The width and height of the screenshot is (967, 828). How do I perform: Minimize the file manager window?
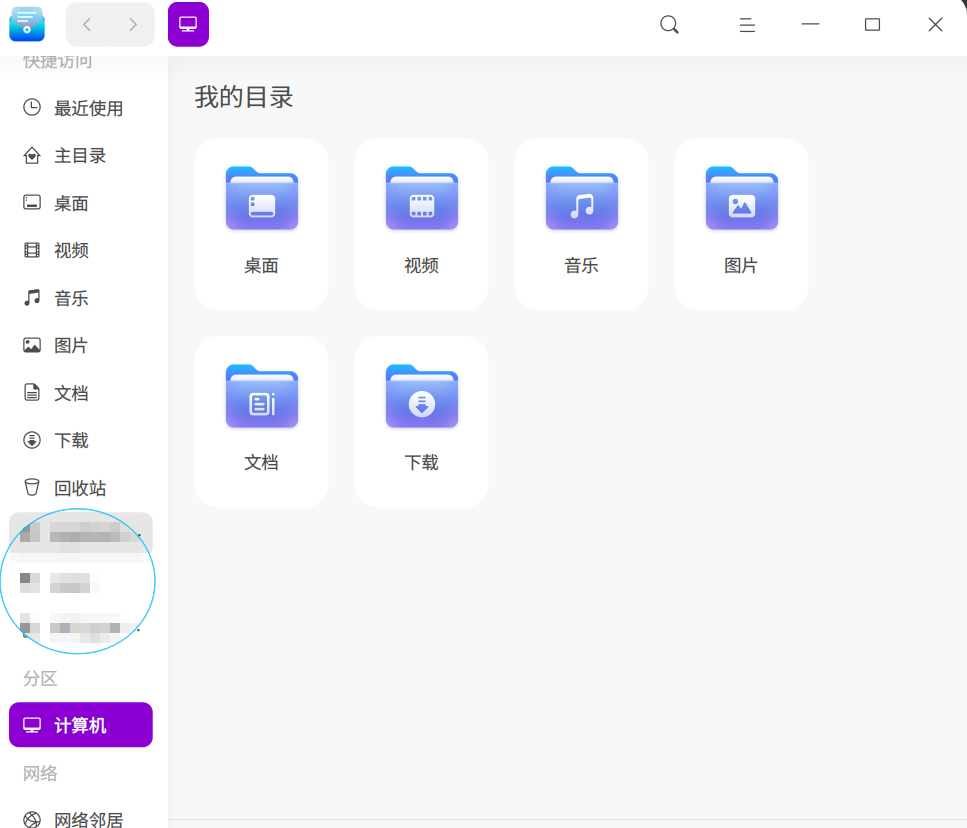point(810,25)
